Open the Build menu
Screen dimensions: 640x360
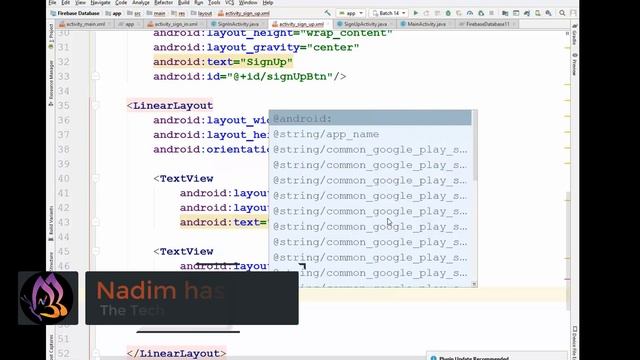pos(184,2)
